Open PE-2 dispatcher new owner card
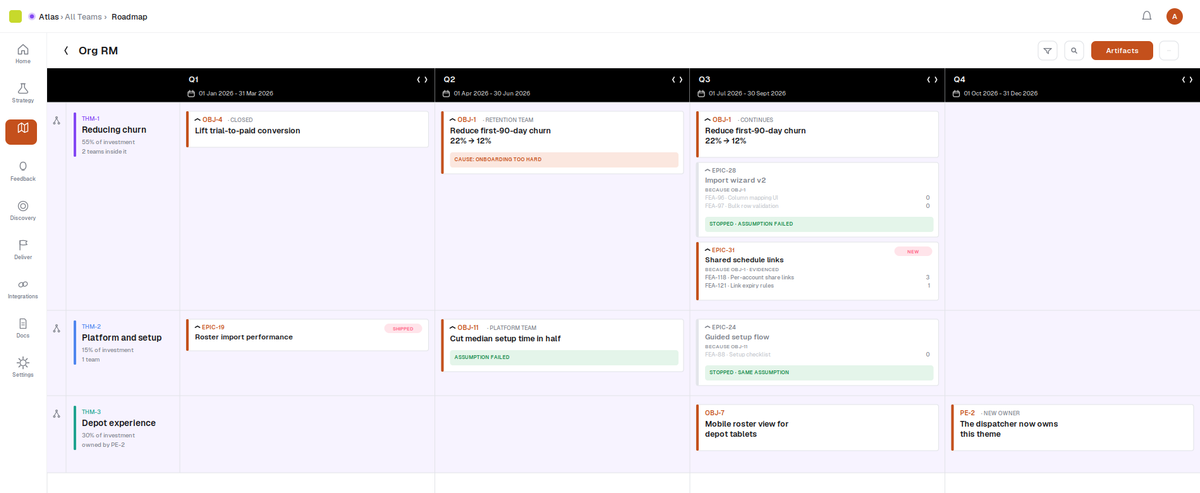The image size is (1200, 493). coord(1072,427)
